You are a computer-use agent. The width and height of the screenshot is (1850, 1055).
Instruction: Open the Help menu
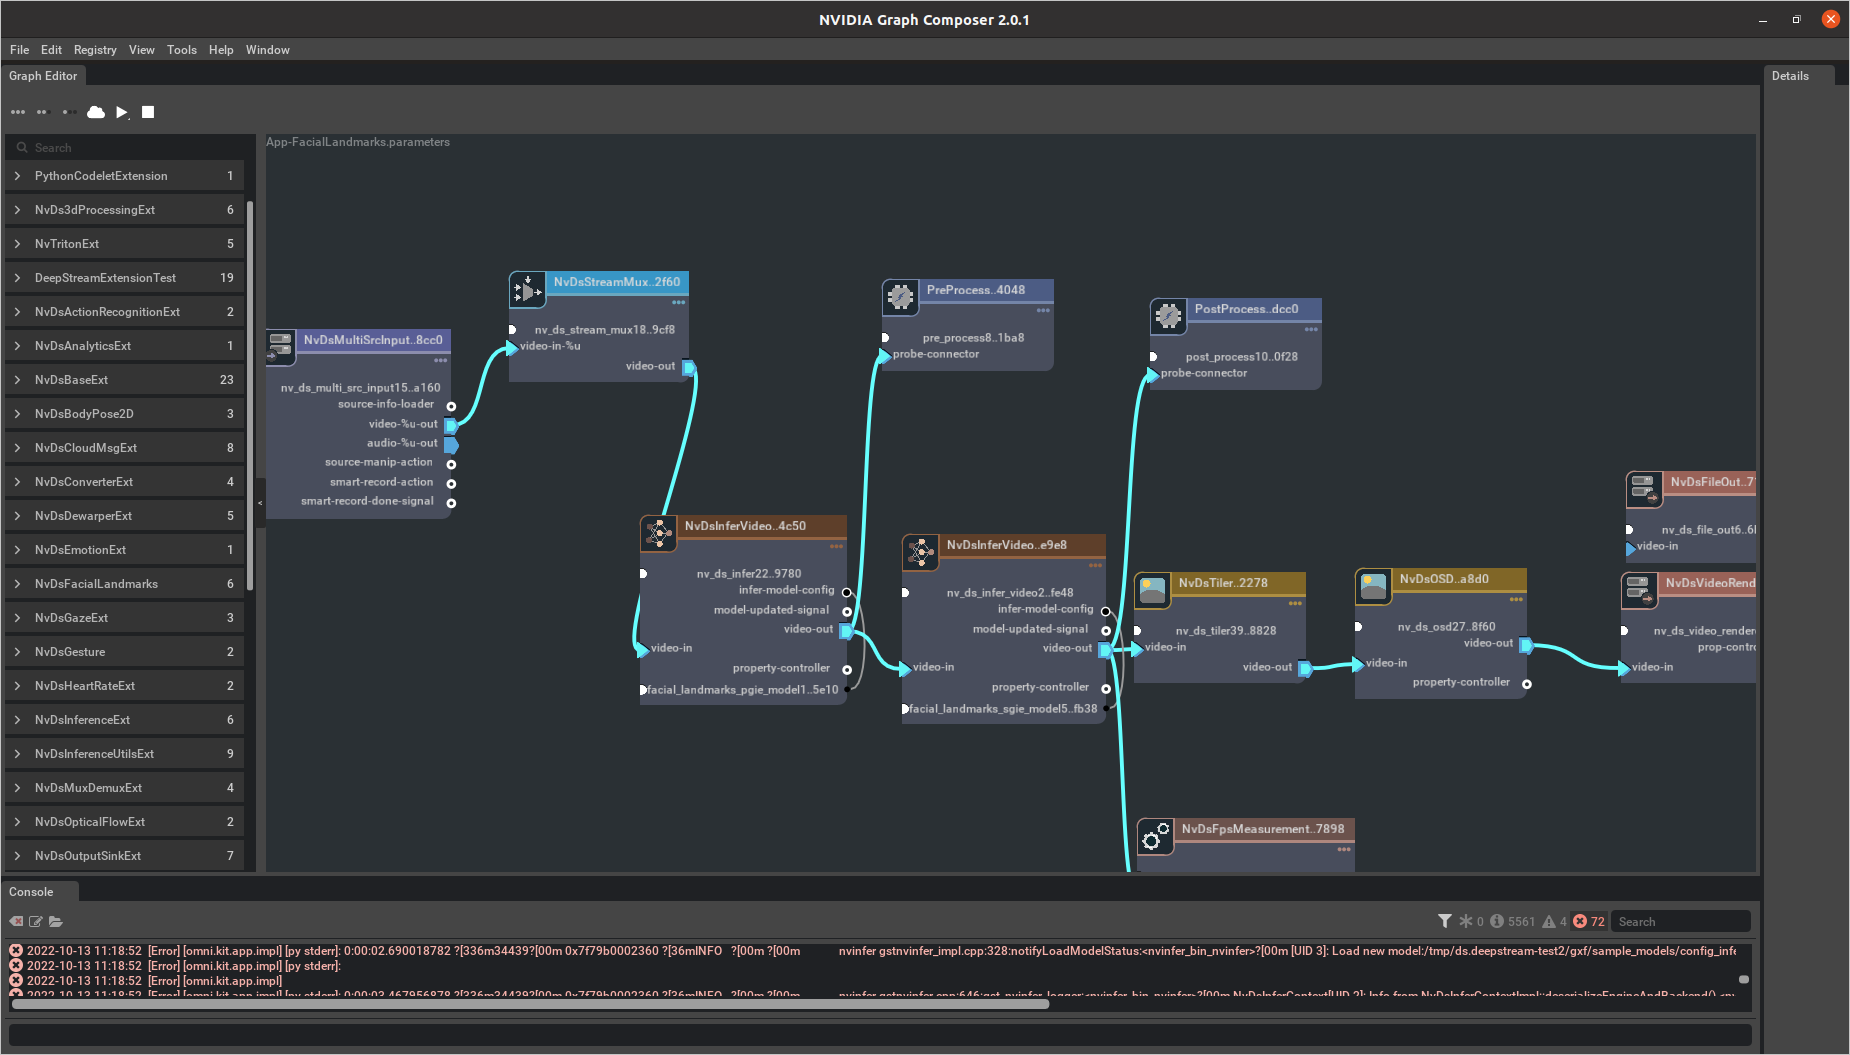[x=221, y=50]
